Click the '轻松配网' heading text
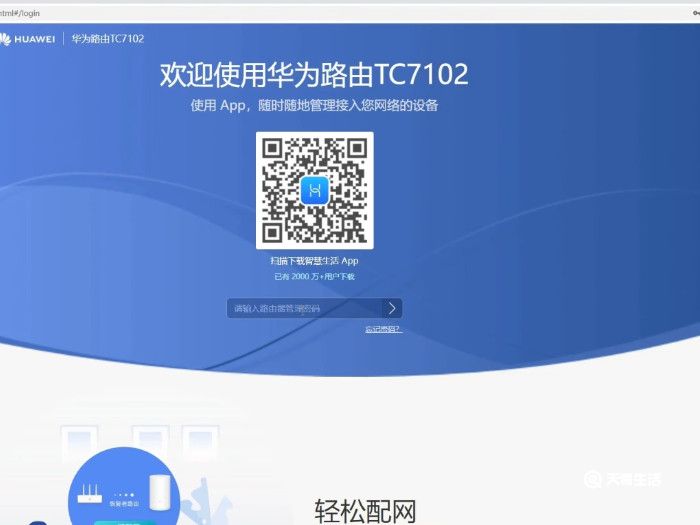The image size is (700, 525). point(366,512)
